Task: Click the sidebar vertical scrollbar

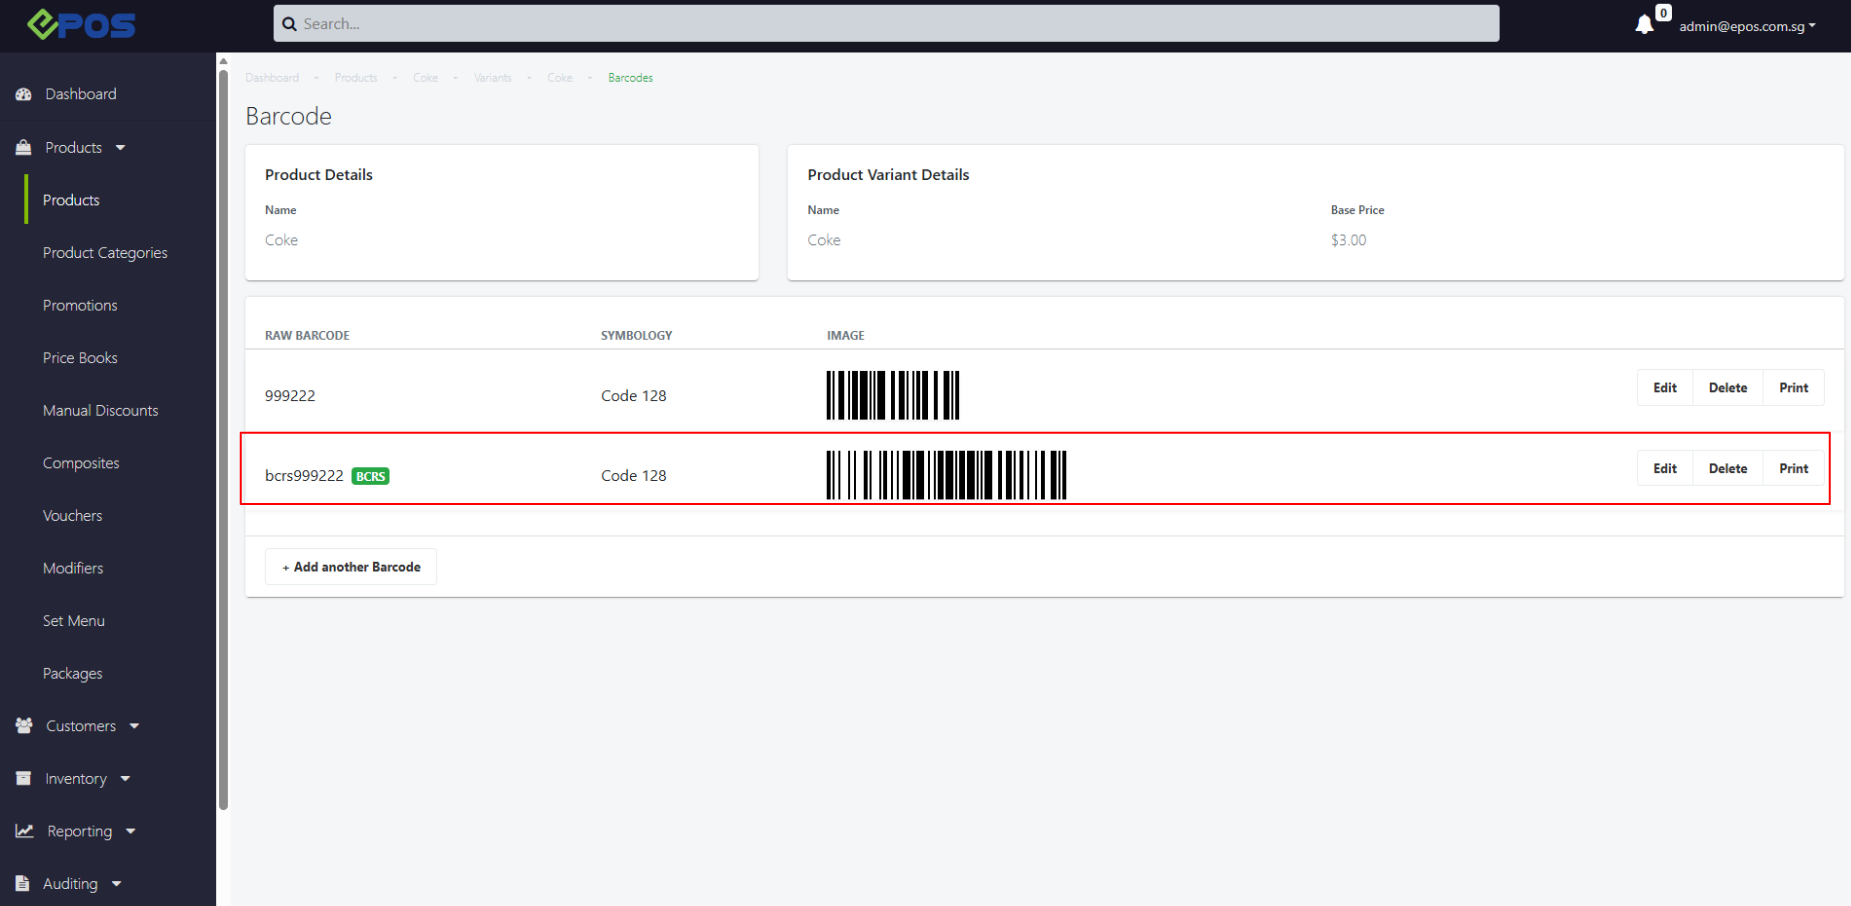Action: [x=223, y=440]
